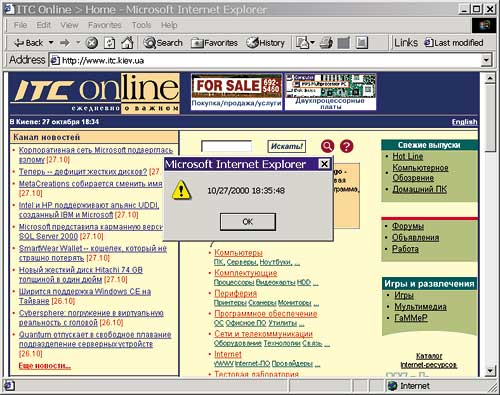Click into the site search text field
The height and width of the screenshot is (395, 500).
click(x=227, y=146)
